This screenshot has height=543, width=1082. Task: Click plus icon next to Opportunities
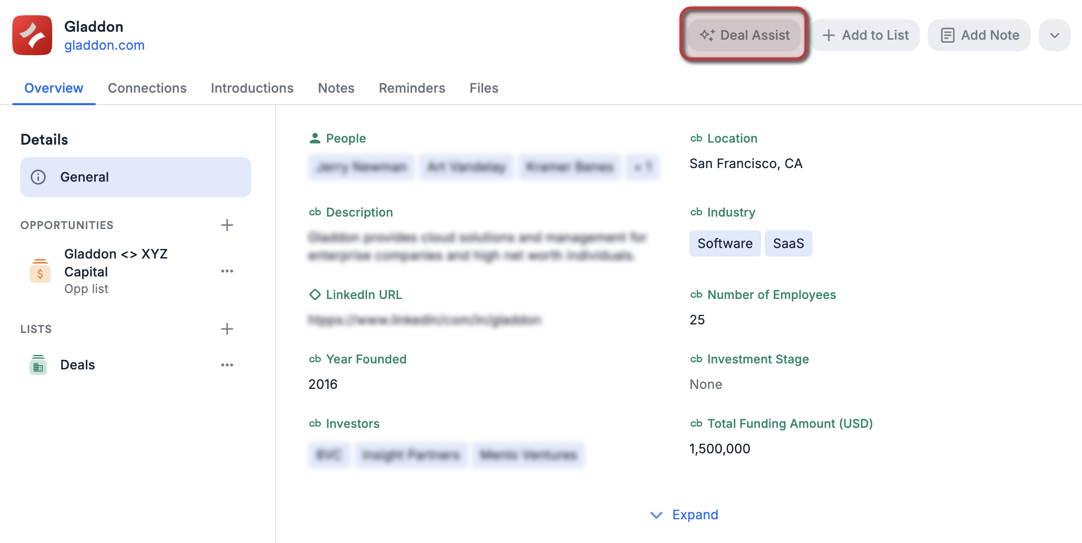(227, 225)
